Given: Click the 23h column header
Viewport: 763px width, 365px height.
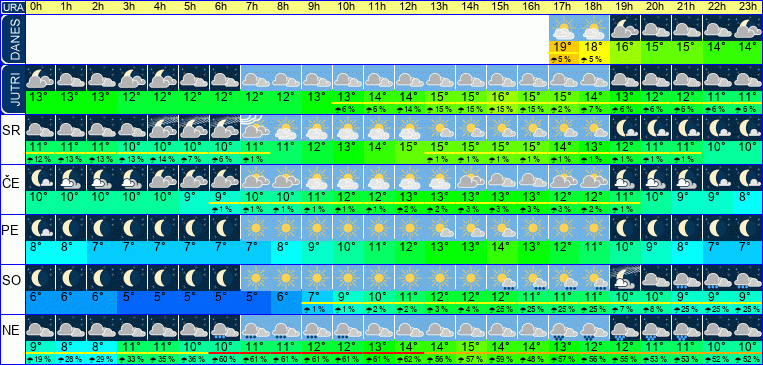Looking at the screenshot, I should tap(747, 7).
